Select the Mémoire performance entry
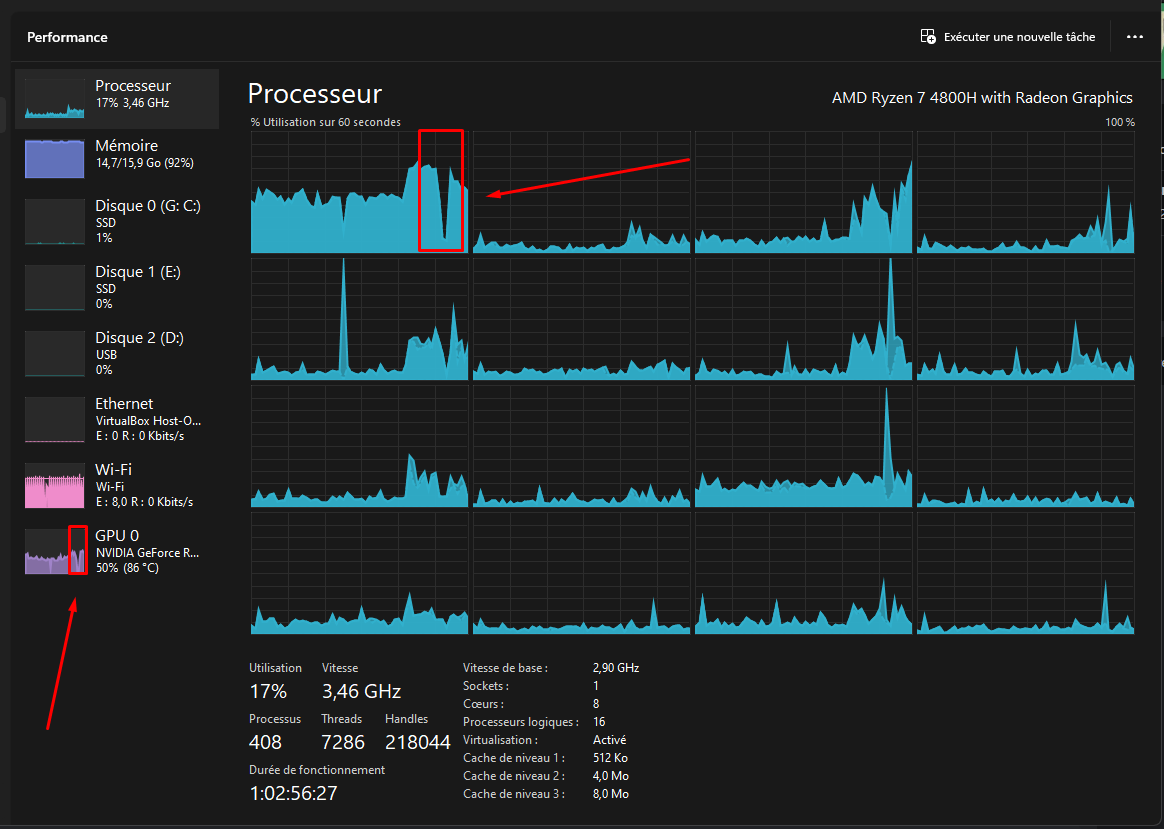The height and width of the screenshot is (829, 1164). click(x=144, y=154)
